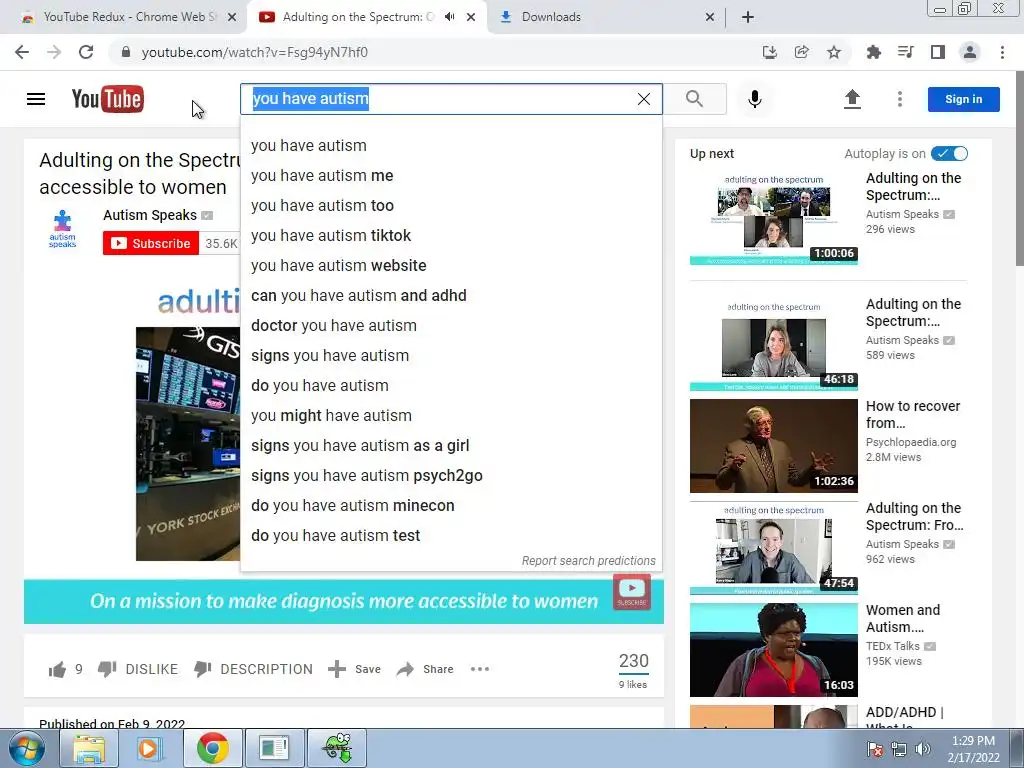Select "signs you have autism as a girl"
Image resolution: width=1024 pixels, height=768 pixels.
point(451,446)
